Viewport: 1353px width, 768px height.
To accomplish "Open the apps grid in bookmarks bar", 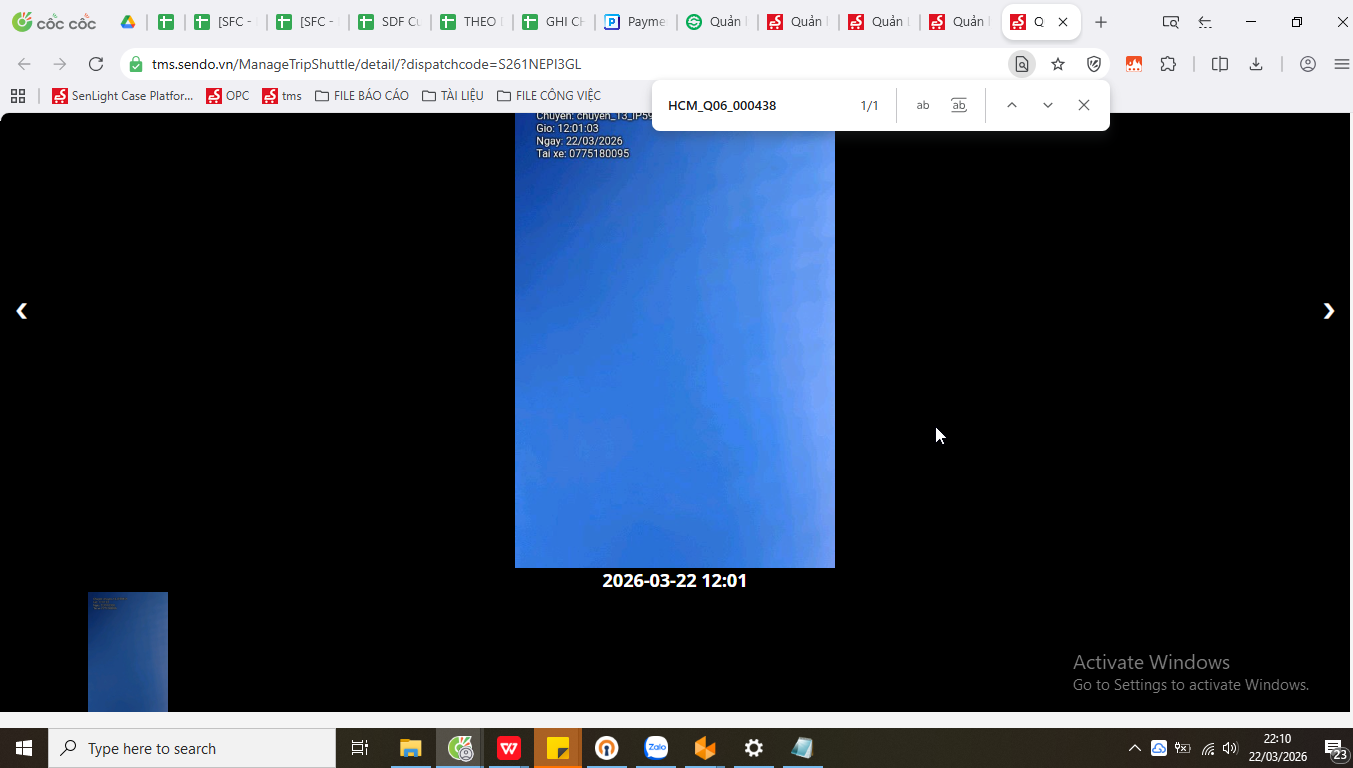I will click(x=17, y=96).
